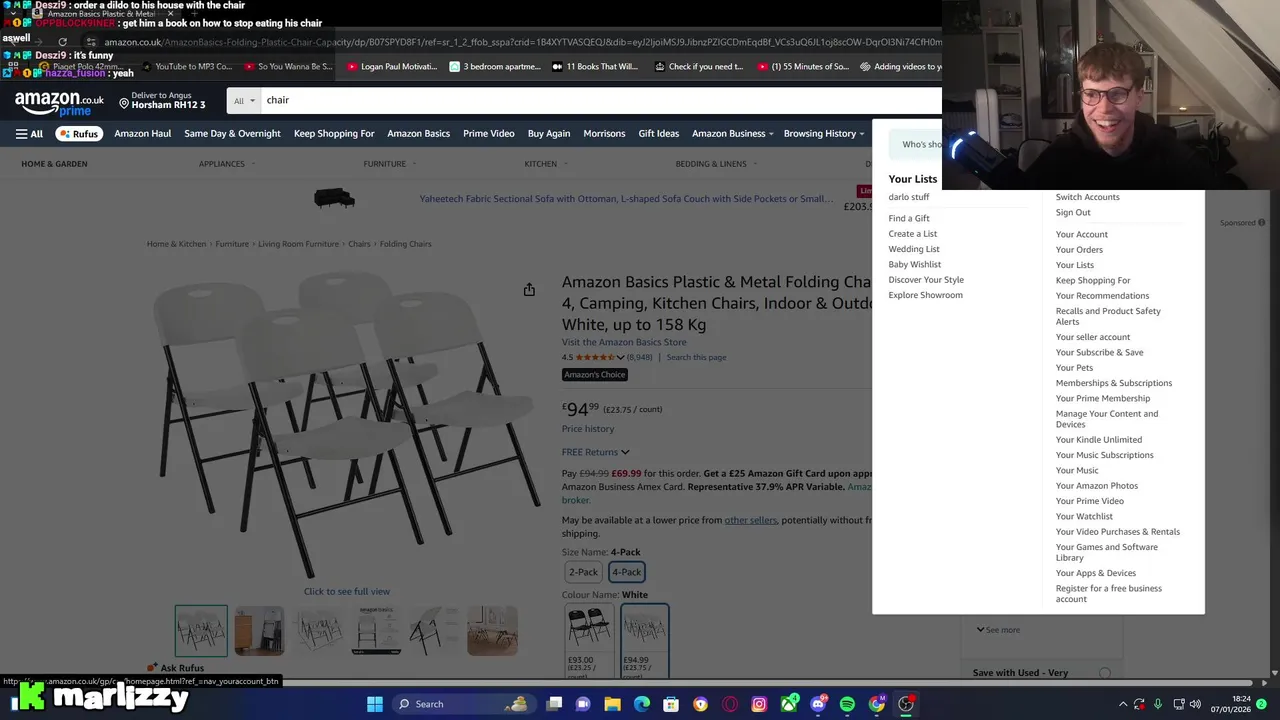This screenshot has height=720, width=1280.
Task: Open the search category All dropdown
Action: tap(245, 100)
